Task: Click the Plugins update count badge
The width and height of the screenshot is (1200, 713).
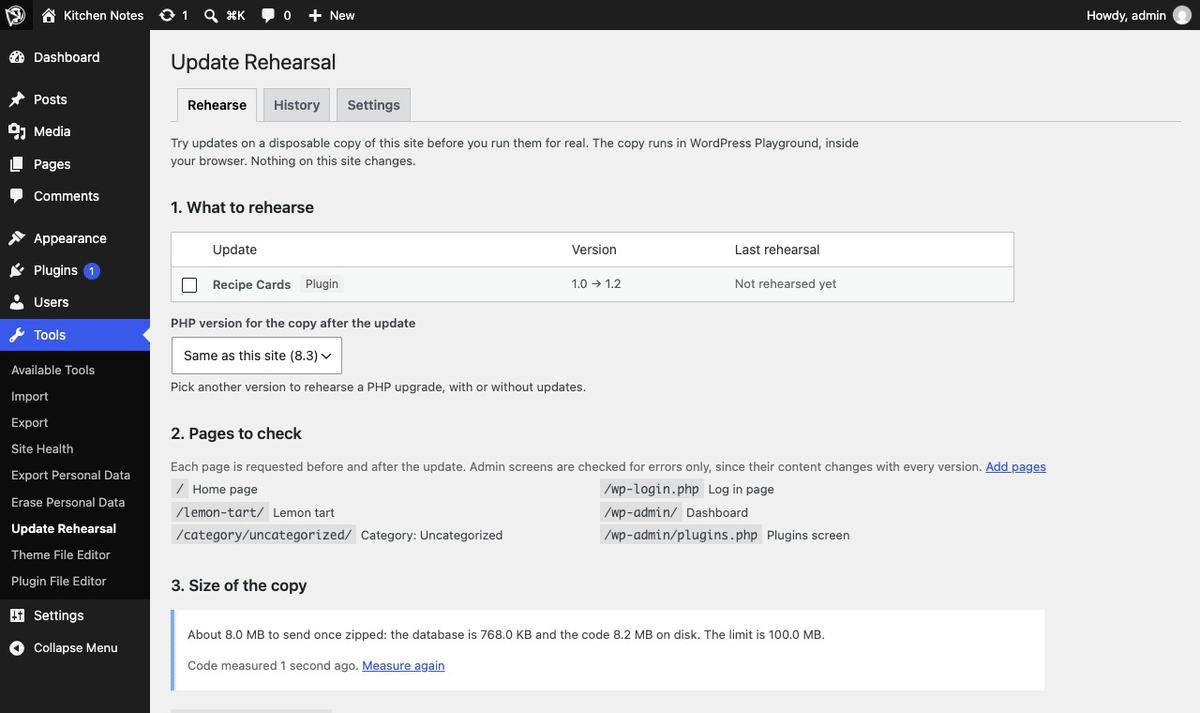Action: [x=91, y=270]
